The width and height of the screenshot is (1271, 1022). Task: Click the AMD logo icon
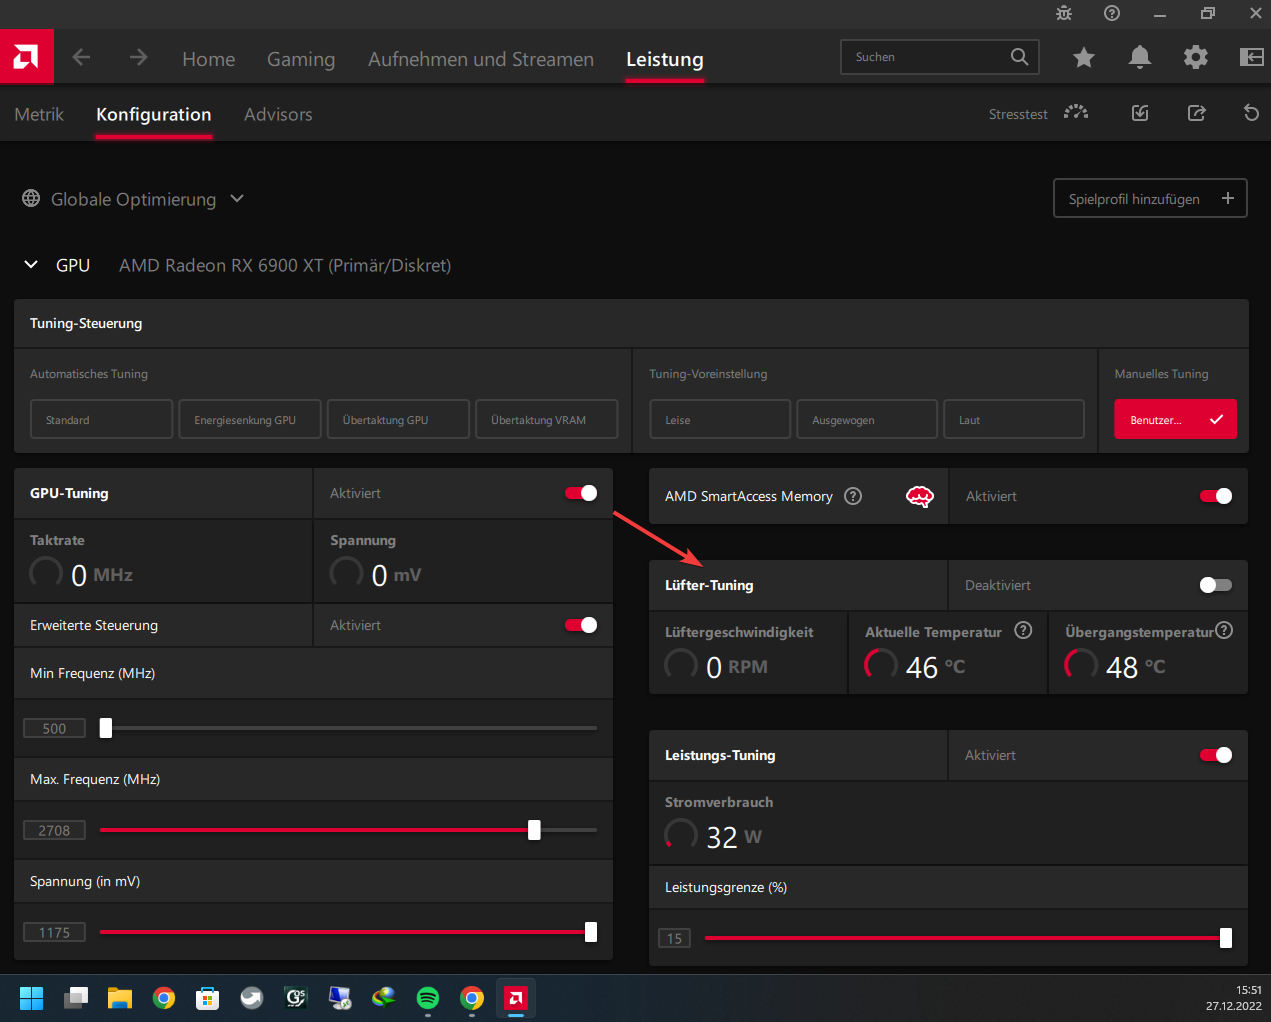(26, 57)
